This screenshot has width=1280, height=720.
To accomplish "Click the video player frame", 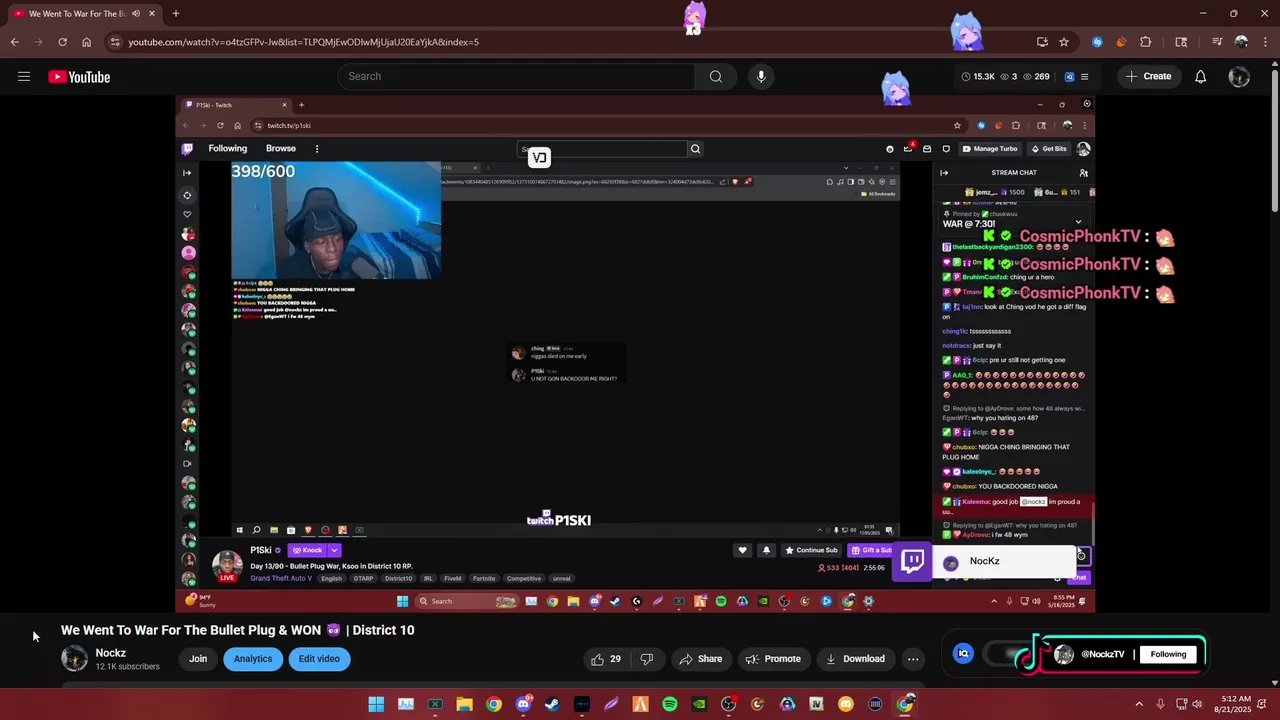I will [635, 354].
